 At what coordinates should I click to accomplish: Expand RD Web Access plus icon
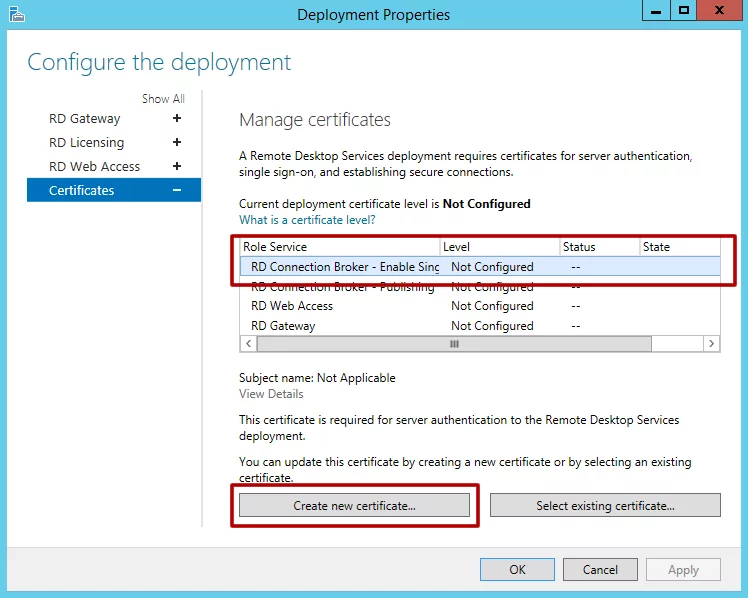tap(177, 166)
